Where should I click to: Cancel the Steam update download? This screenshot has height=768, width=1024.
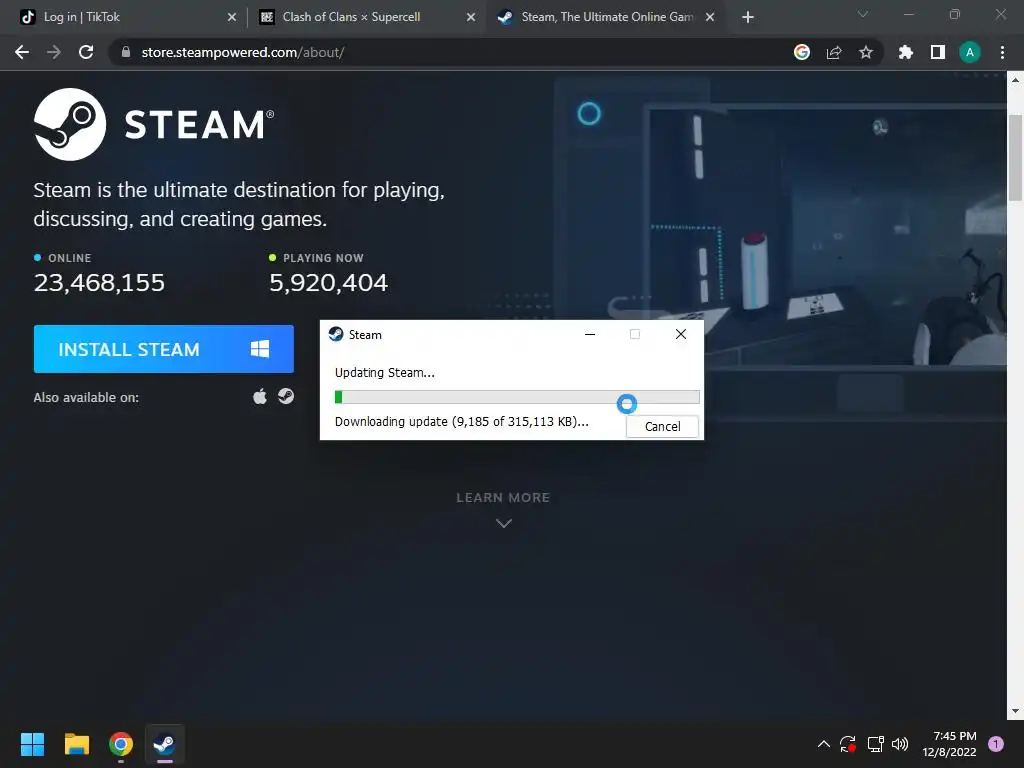pyautogui.click(x=662, y=426)
